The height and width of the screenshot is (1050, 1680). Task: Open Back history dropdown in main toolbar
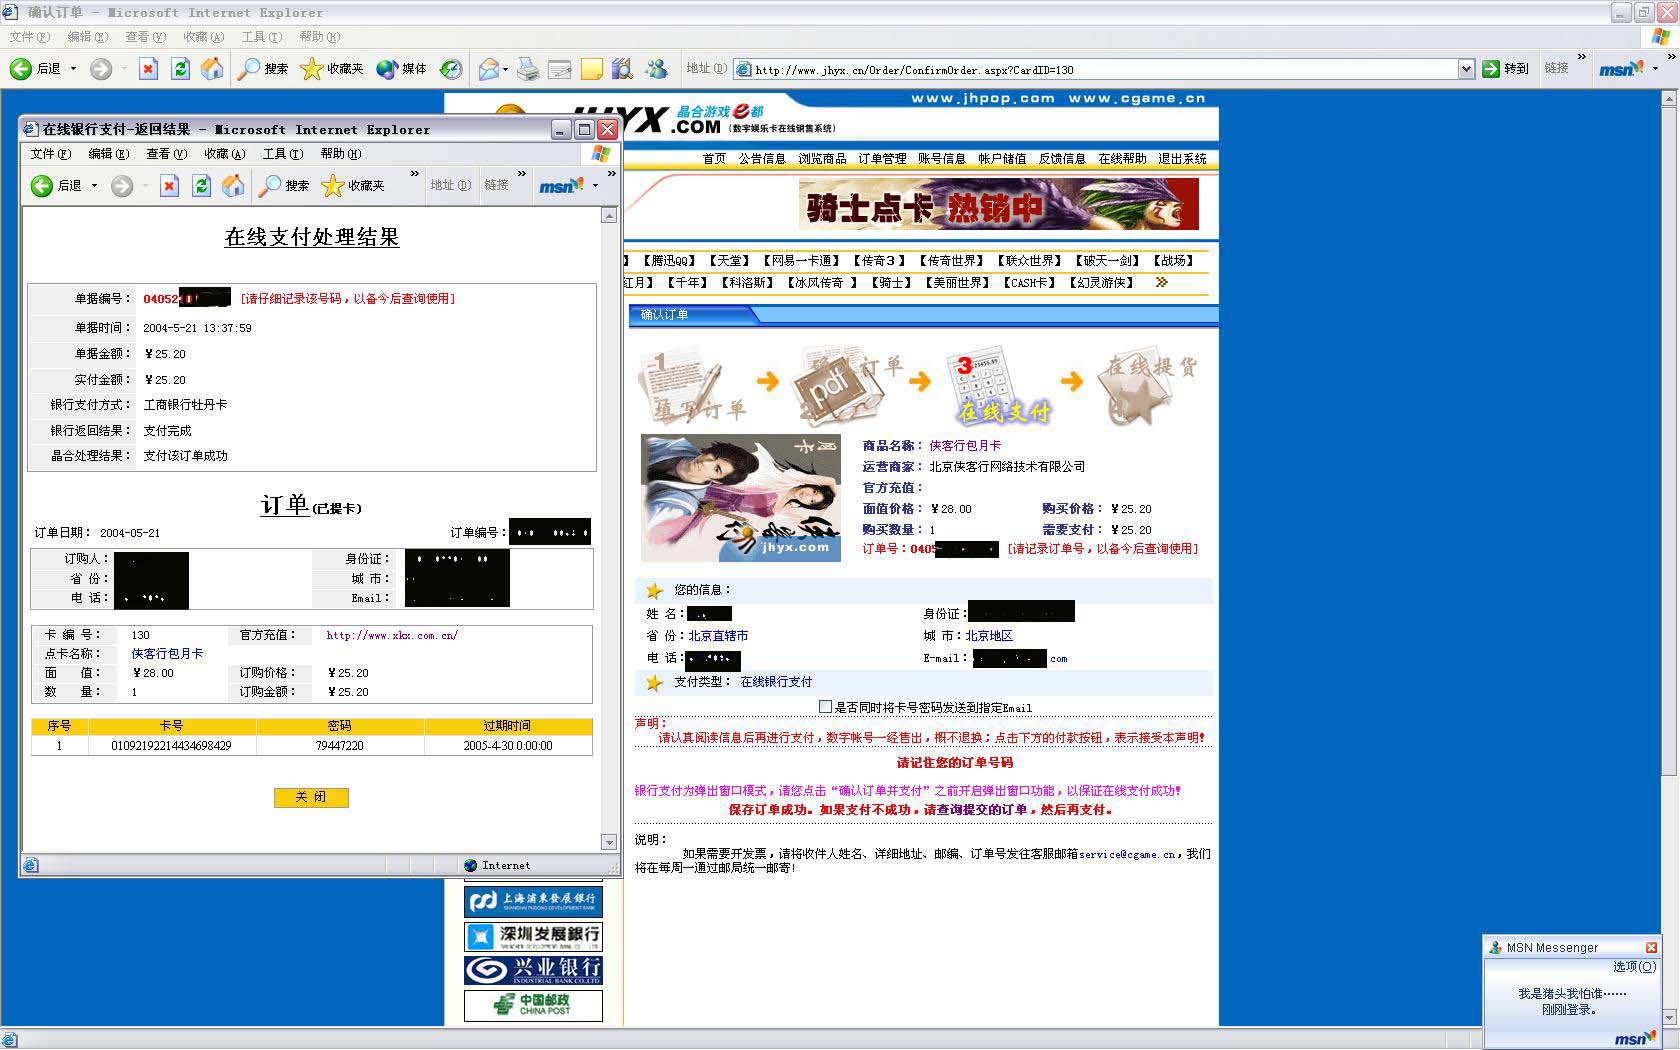pos(73,69)
